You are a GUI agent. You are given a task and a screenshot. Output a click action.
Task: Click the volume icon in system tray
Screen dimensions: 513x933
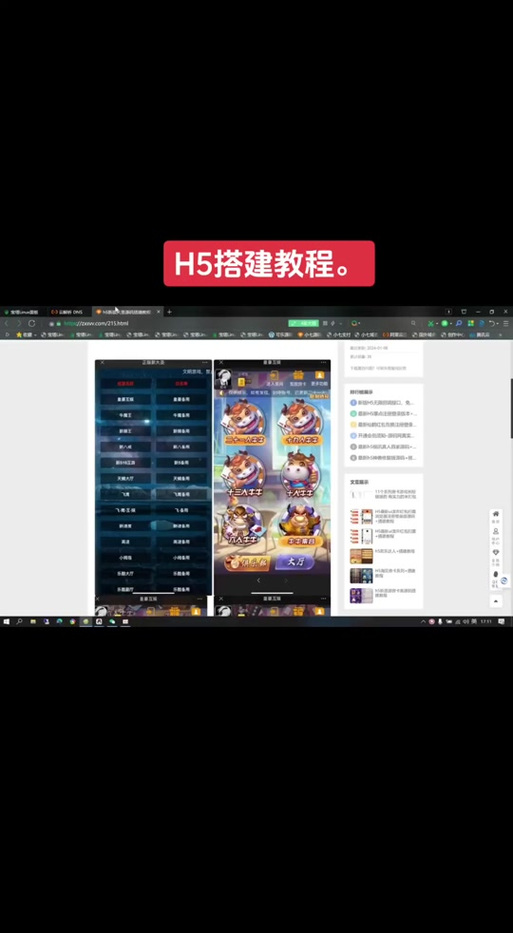point(466,621)
